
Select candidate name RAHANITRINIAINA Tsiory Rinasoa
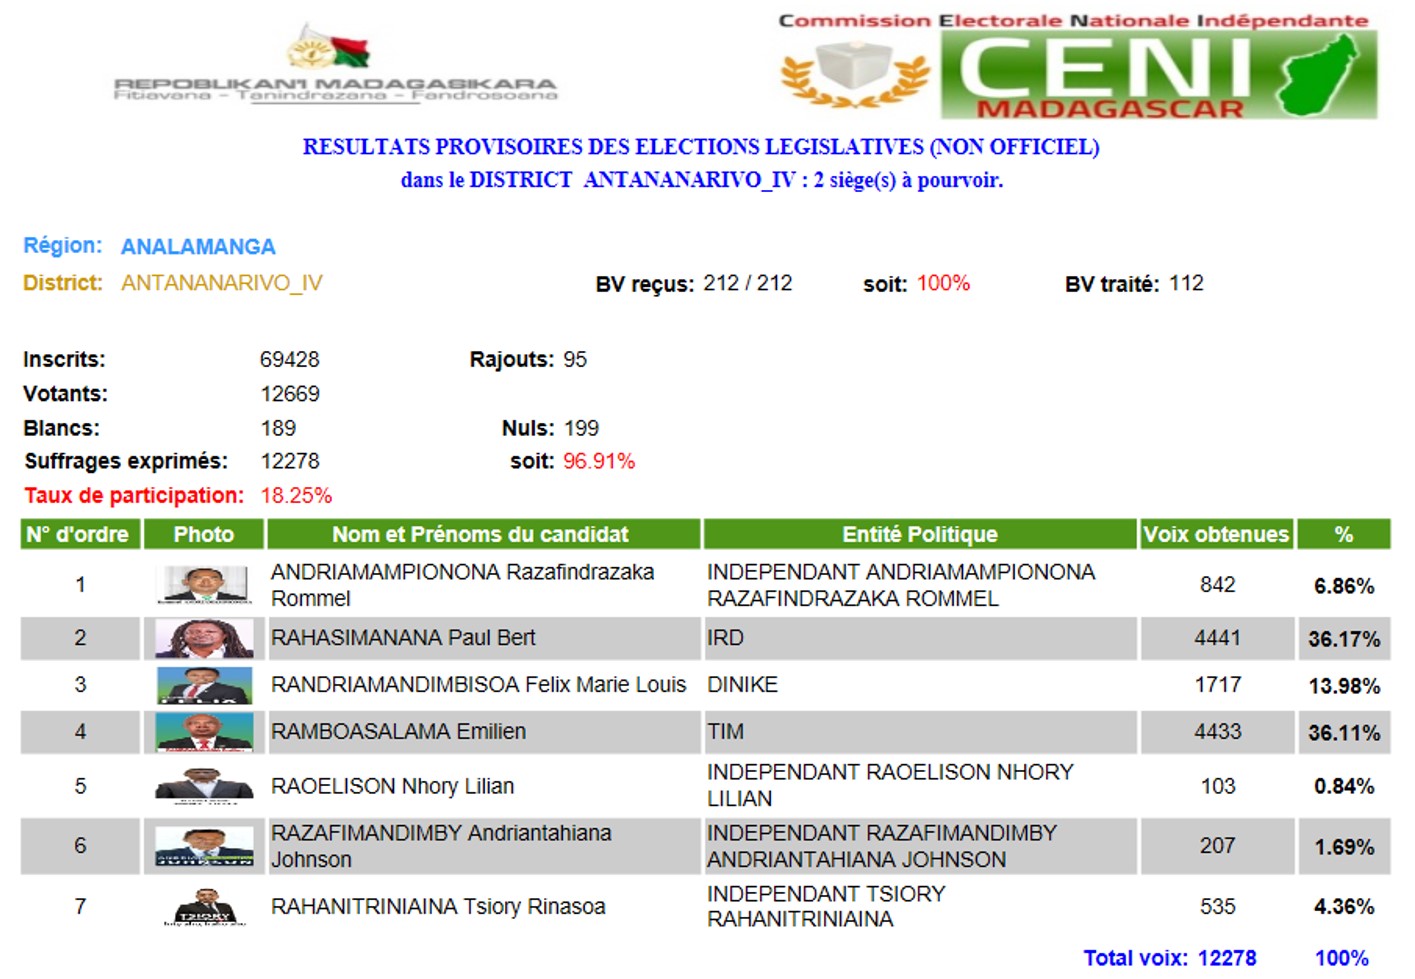click(x=438, y=907)
